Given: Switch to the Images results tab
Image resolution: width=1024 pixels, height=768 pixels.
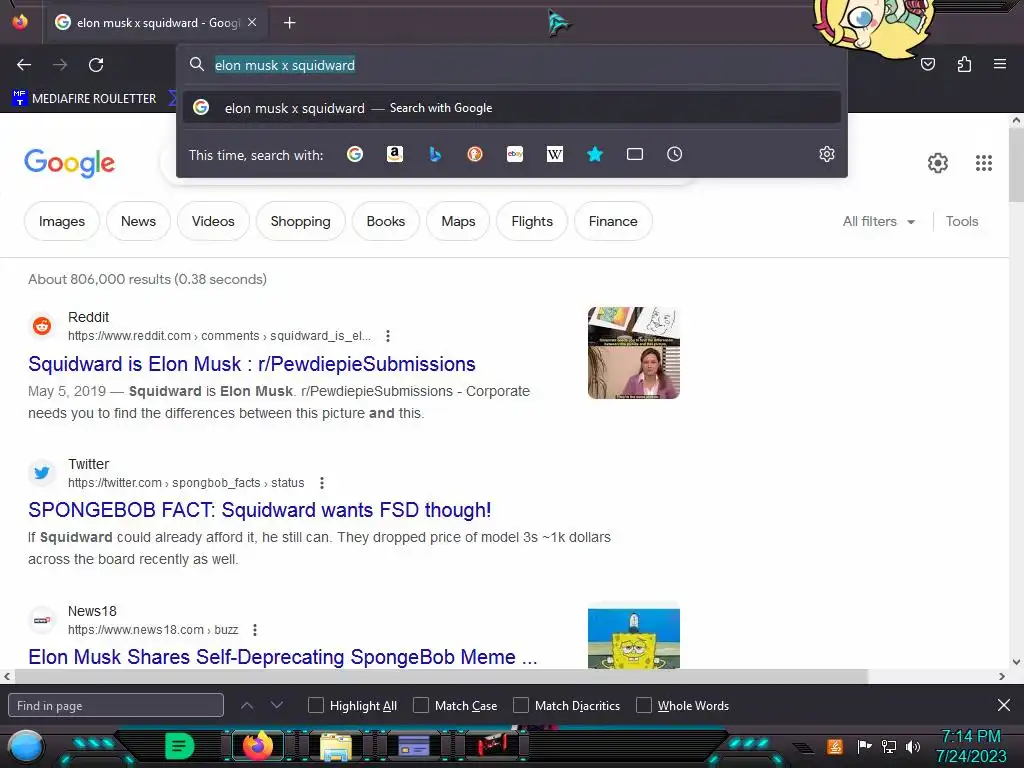Looking at the screenshot, I should (x=62, y=221).
